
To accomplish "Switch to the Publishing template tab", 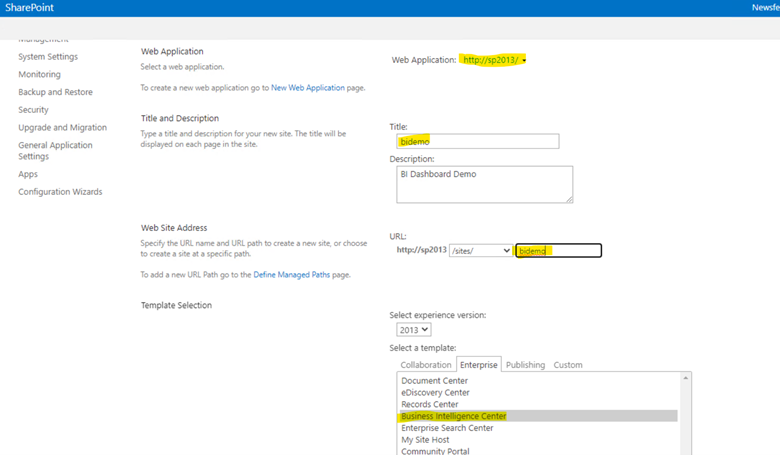I will [x=525, y=365].
